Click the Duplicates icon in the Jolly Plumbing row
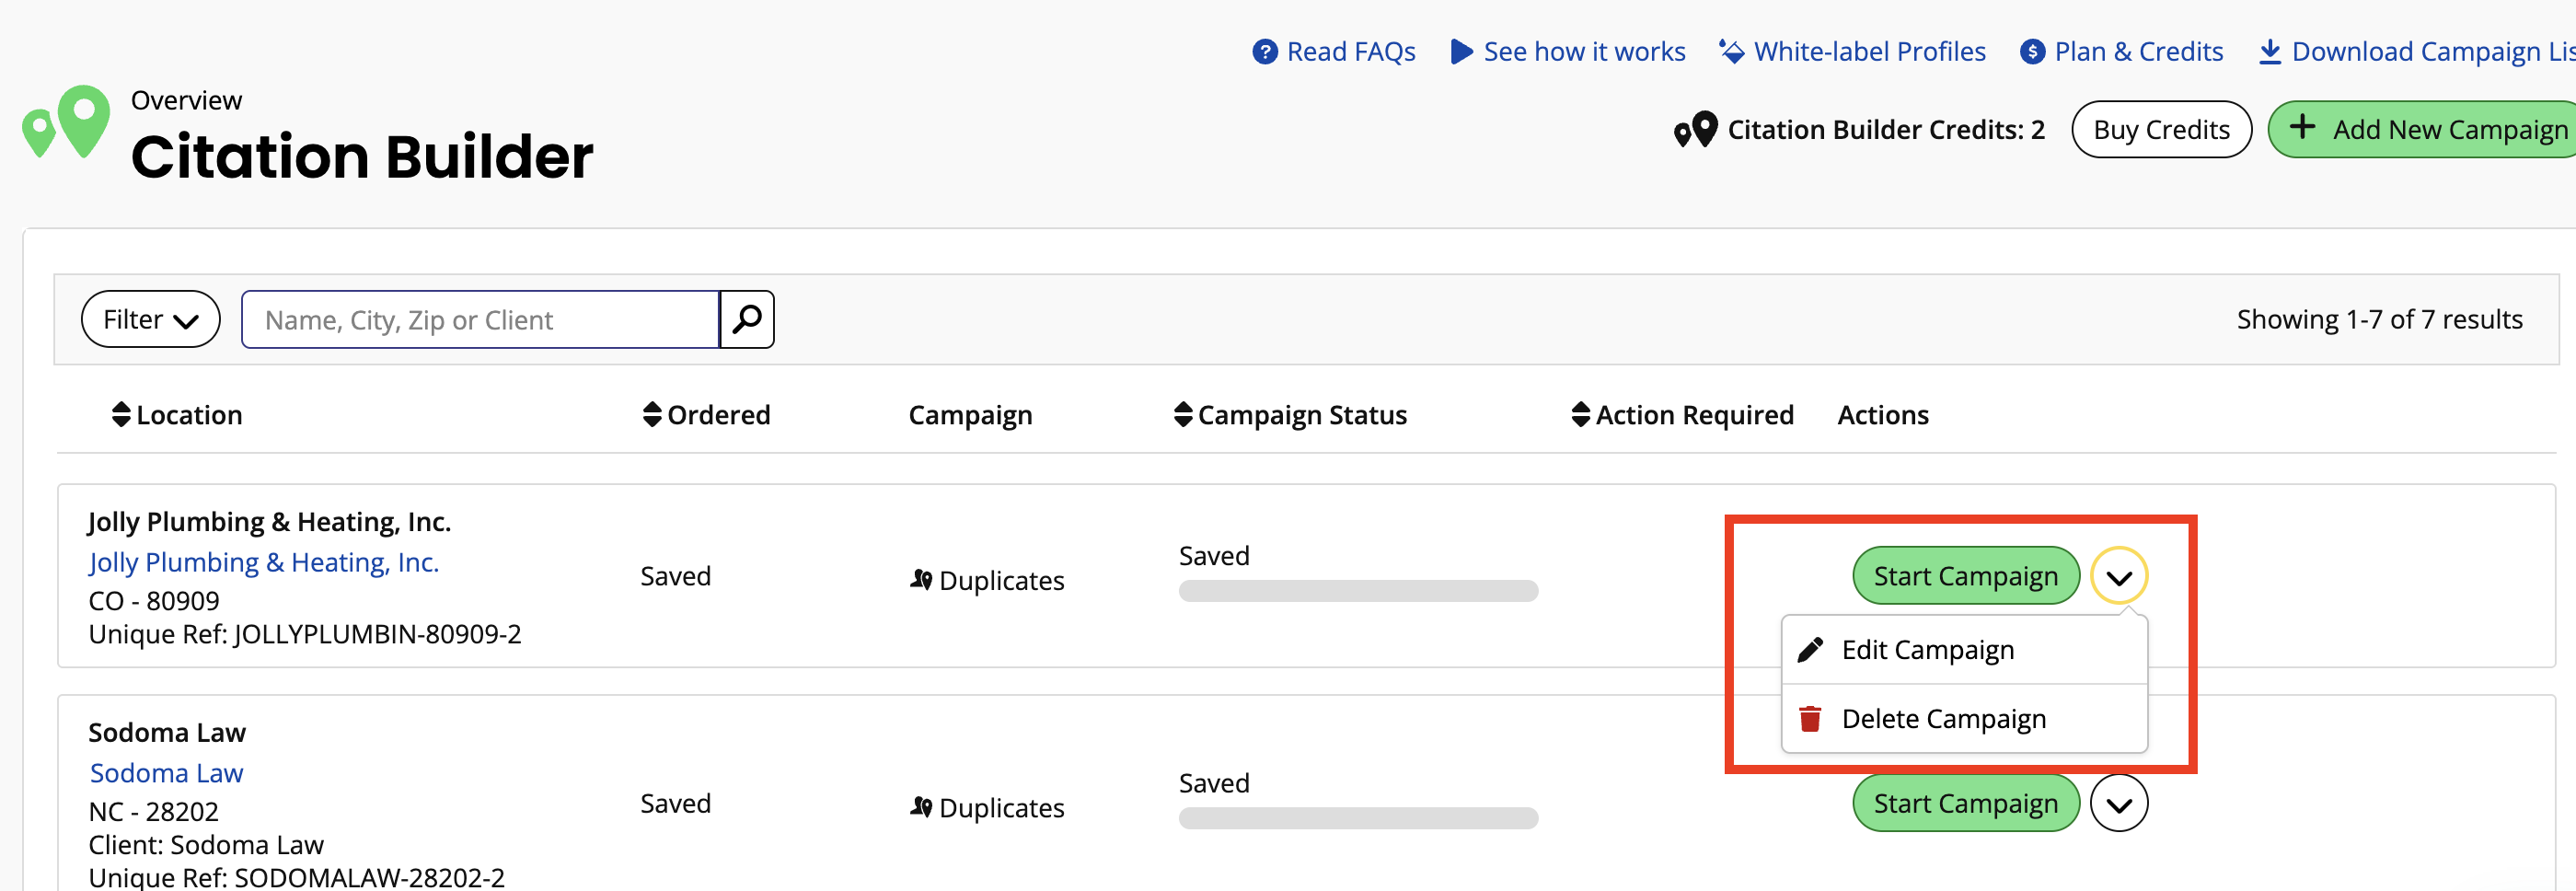The height and width of the screenshot is (891, 2576). 921,579
